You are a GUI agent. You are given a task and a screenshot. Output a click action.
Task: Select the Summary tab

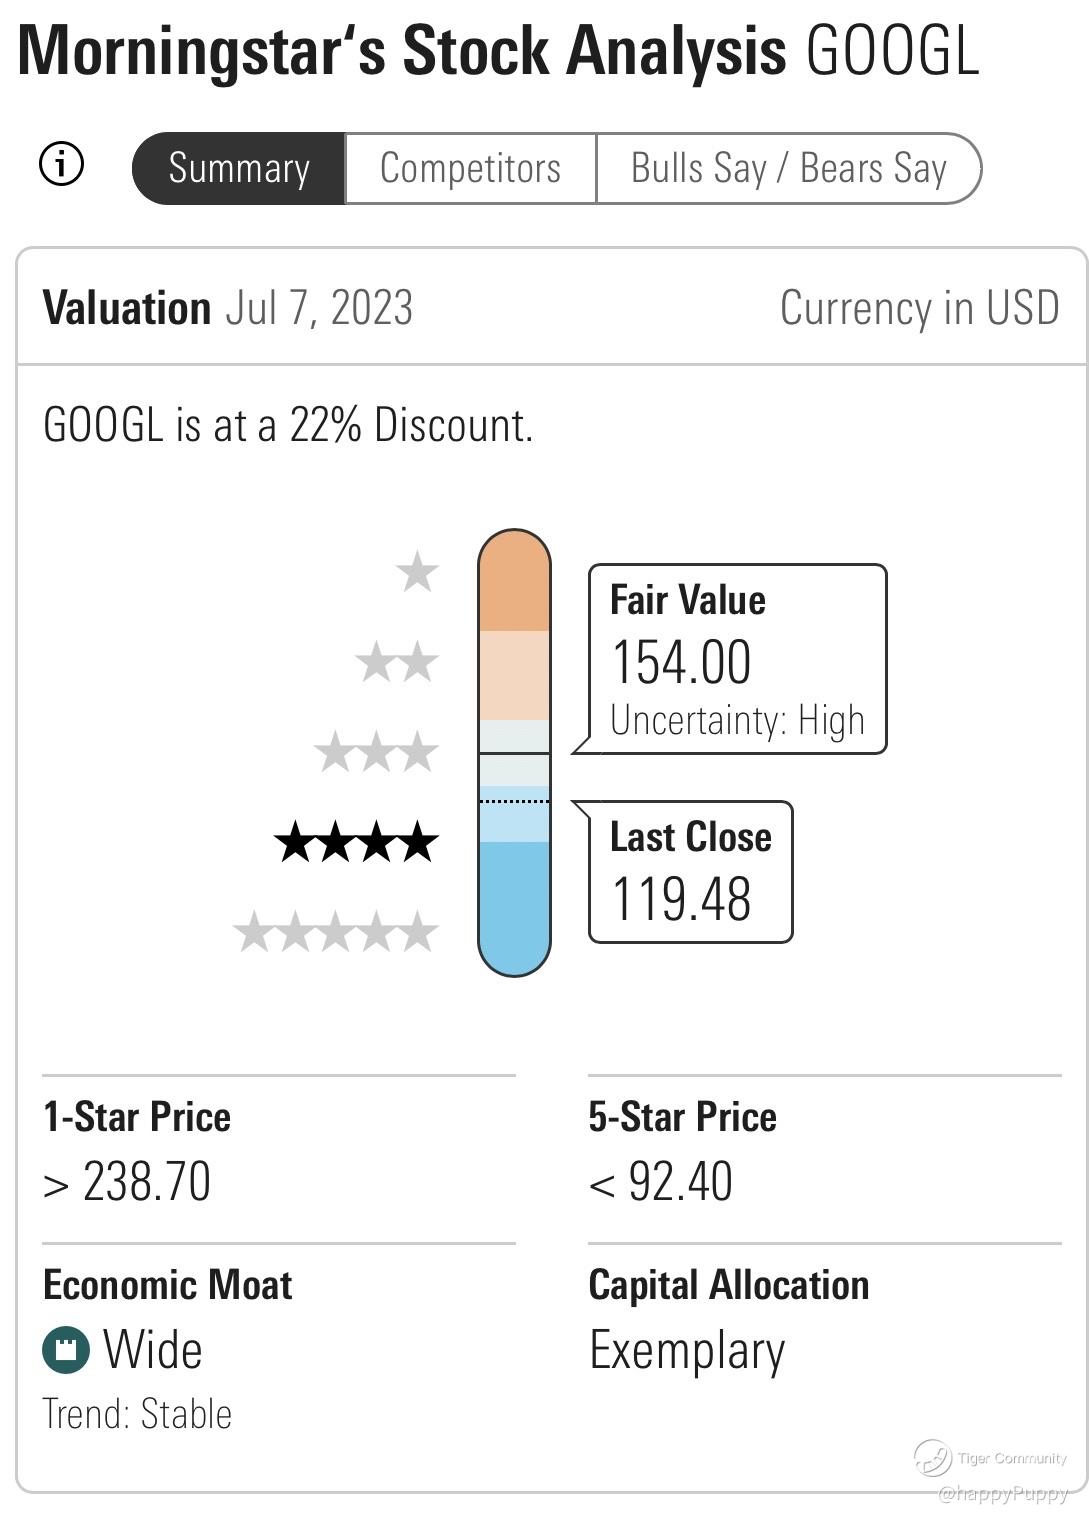click(x=239, y=168)
